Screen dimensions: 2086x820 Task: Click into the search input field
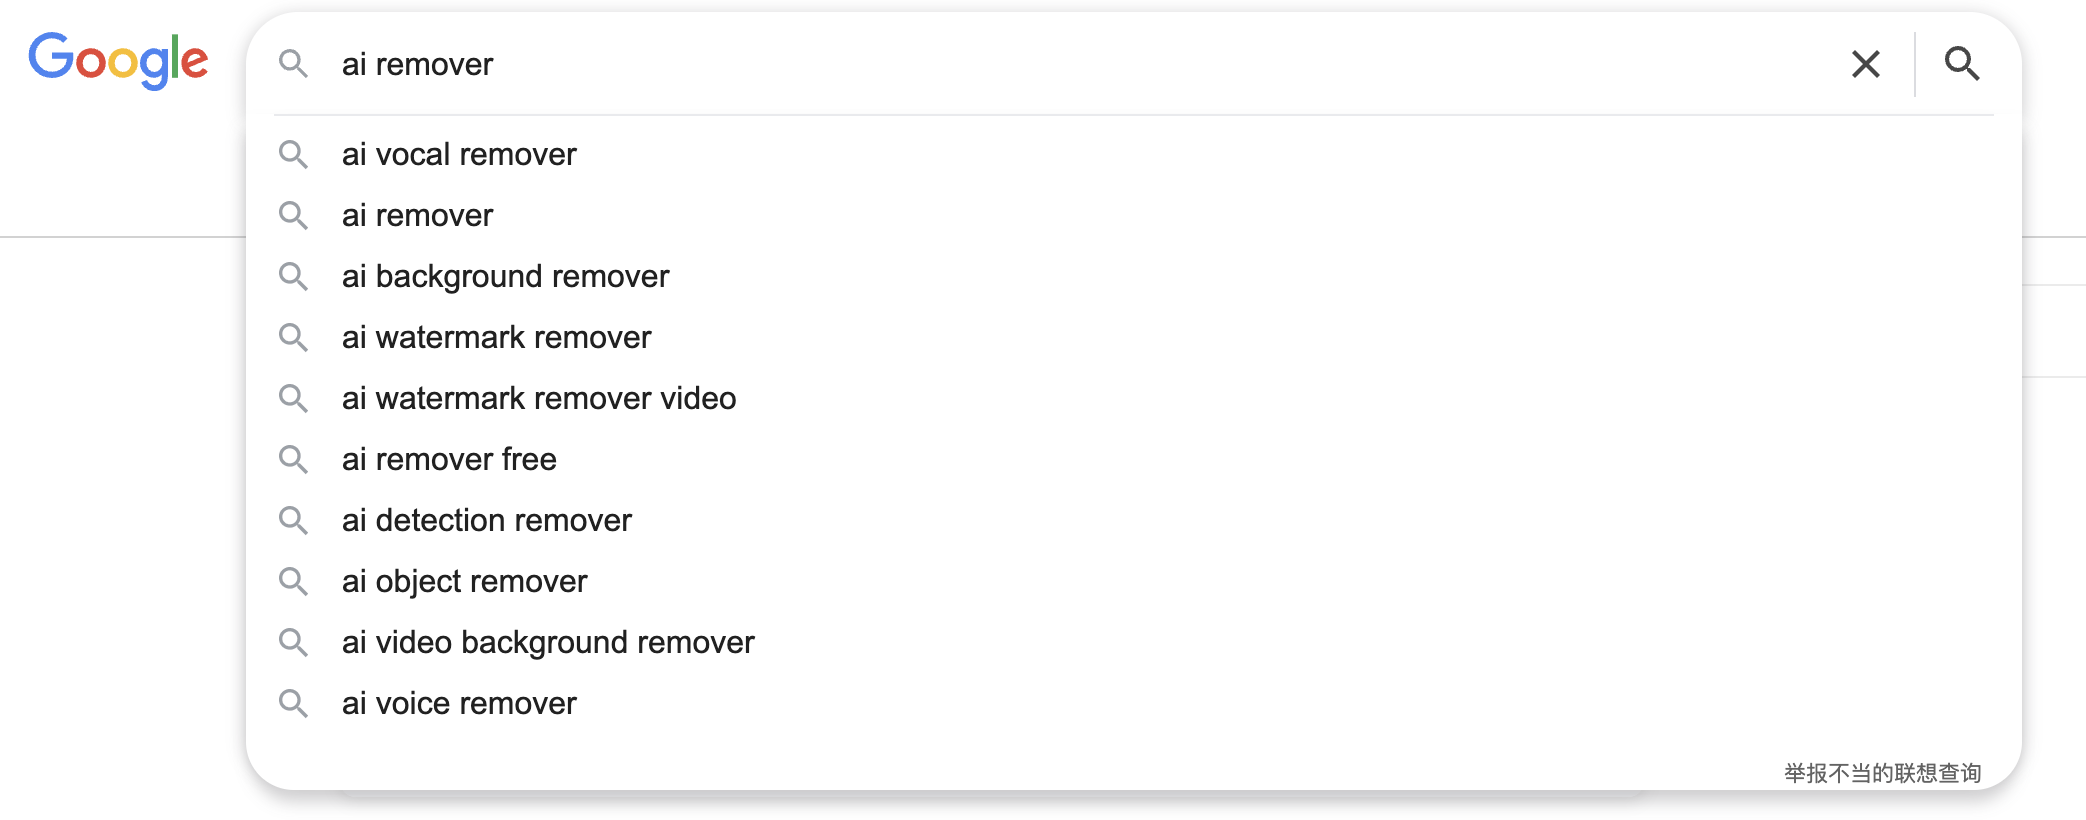[x=1000, y=64]
